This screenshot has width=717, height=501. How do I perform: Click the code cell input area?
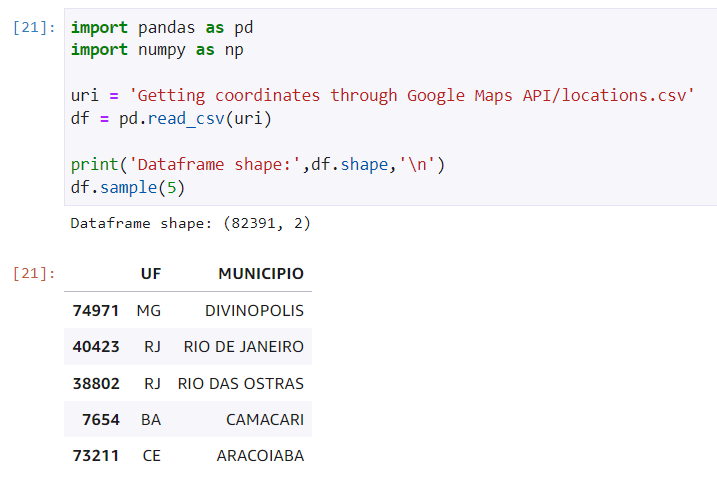391,107
